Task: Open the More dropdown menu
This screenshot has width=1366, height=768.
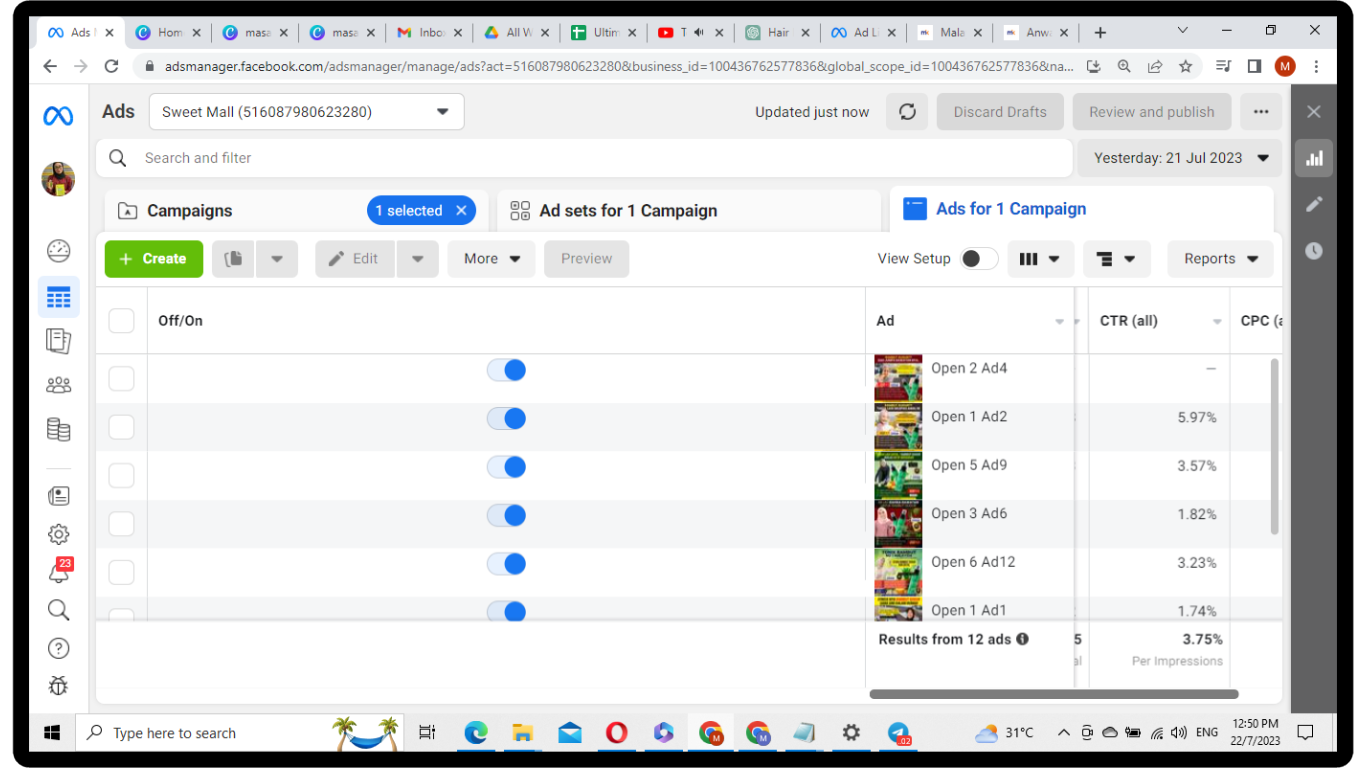Action: pos(491,258)
